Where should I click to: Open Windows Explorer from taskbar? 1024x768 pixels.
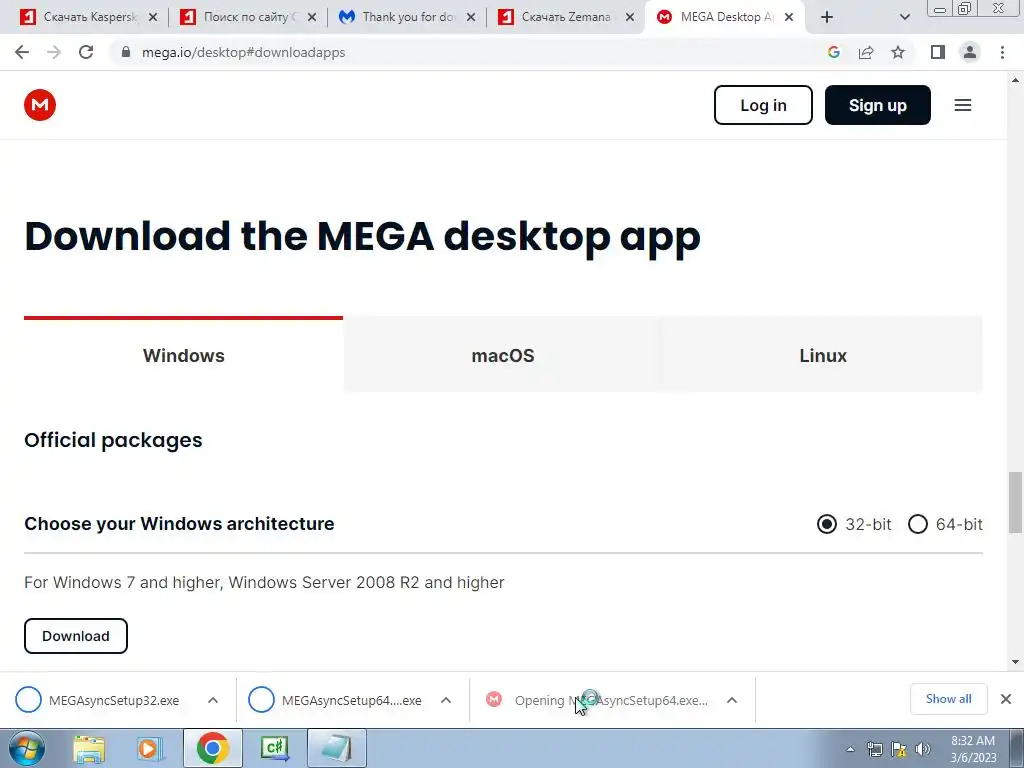click(89, 748)
